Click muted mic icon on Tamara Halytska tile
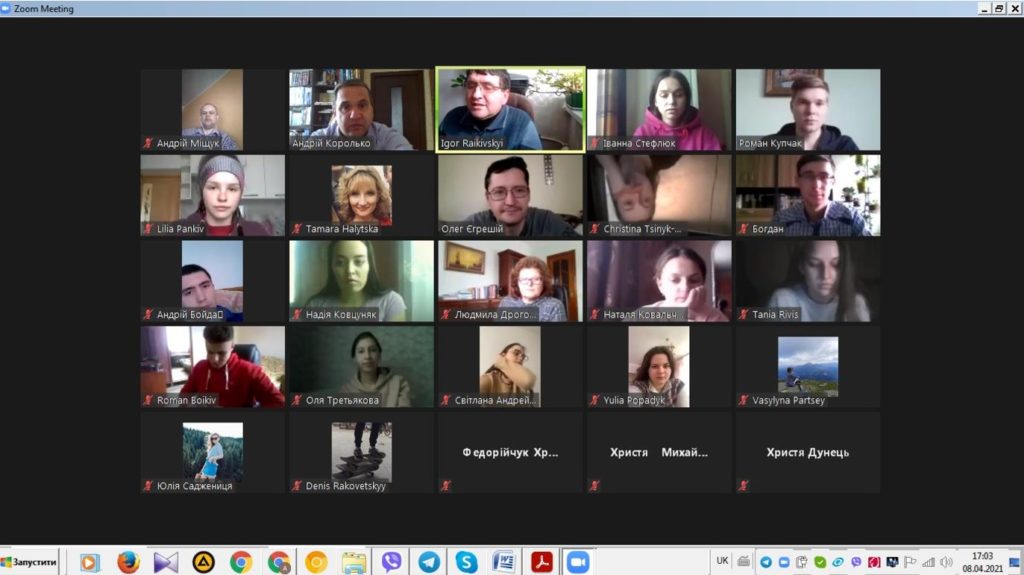The height and width of the screenshot is (575, 1024). coord(297,229)
